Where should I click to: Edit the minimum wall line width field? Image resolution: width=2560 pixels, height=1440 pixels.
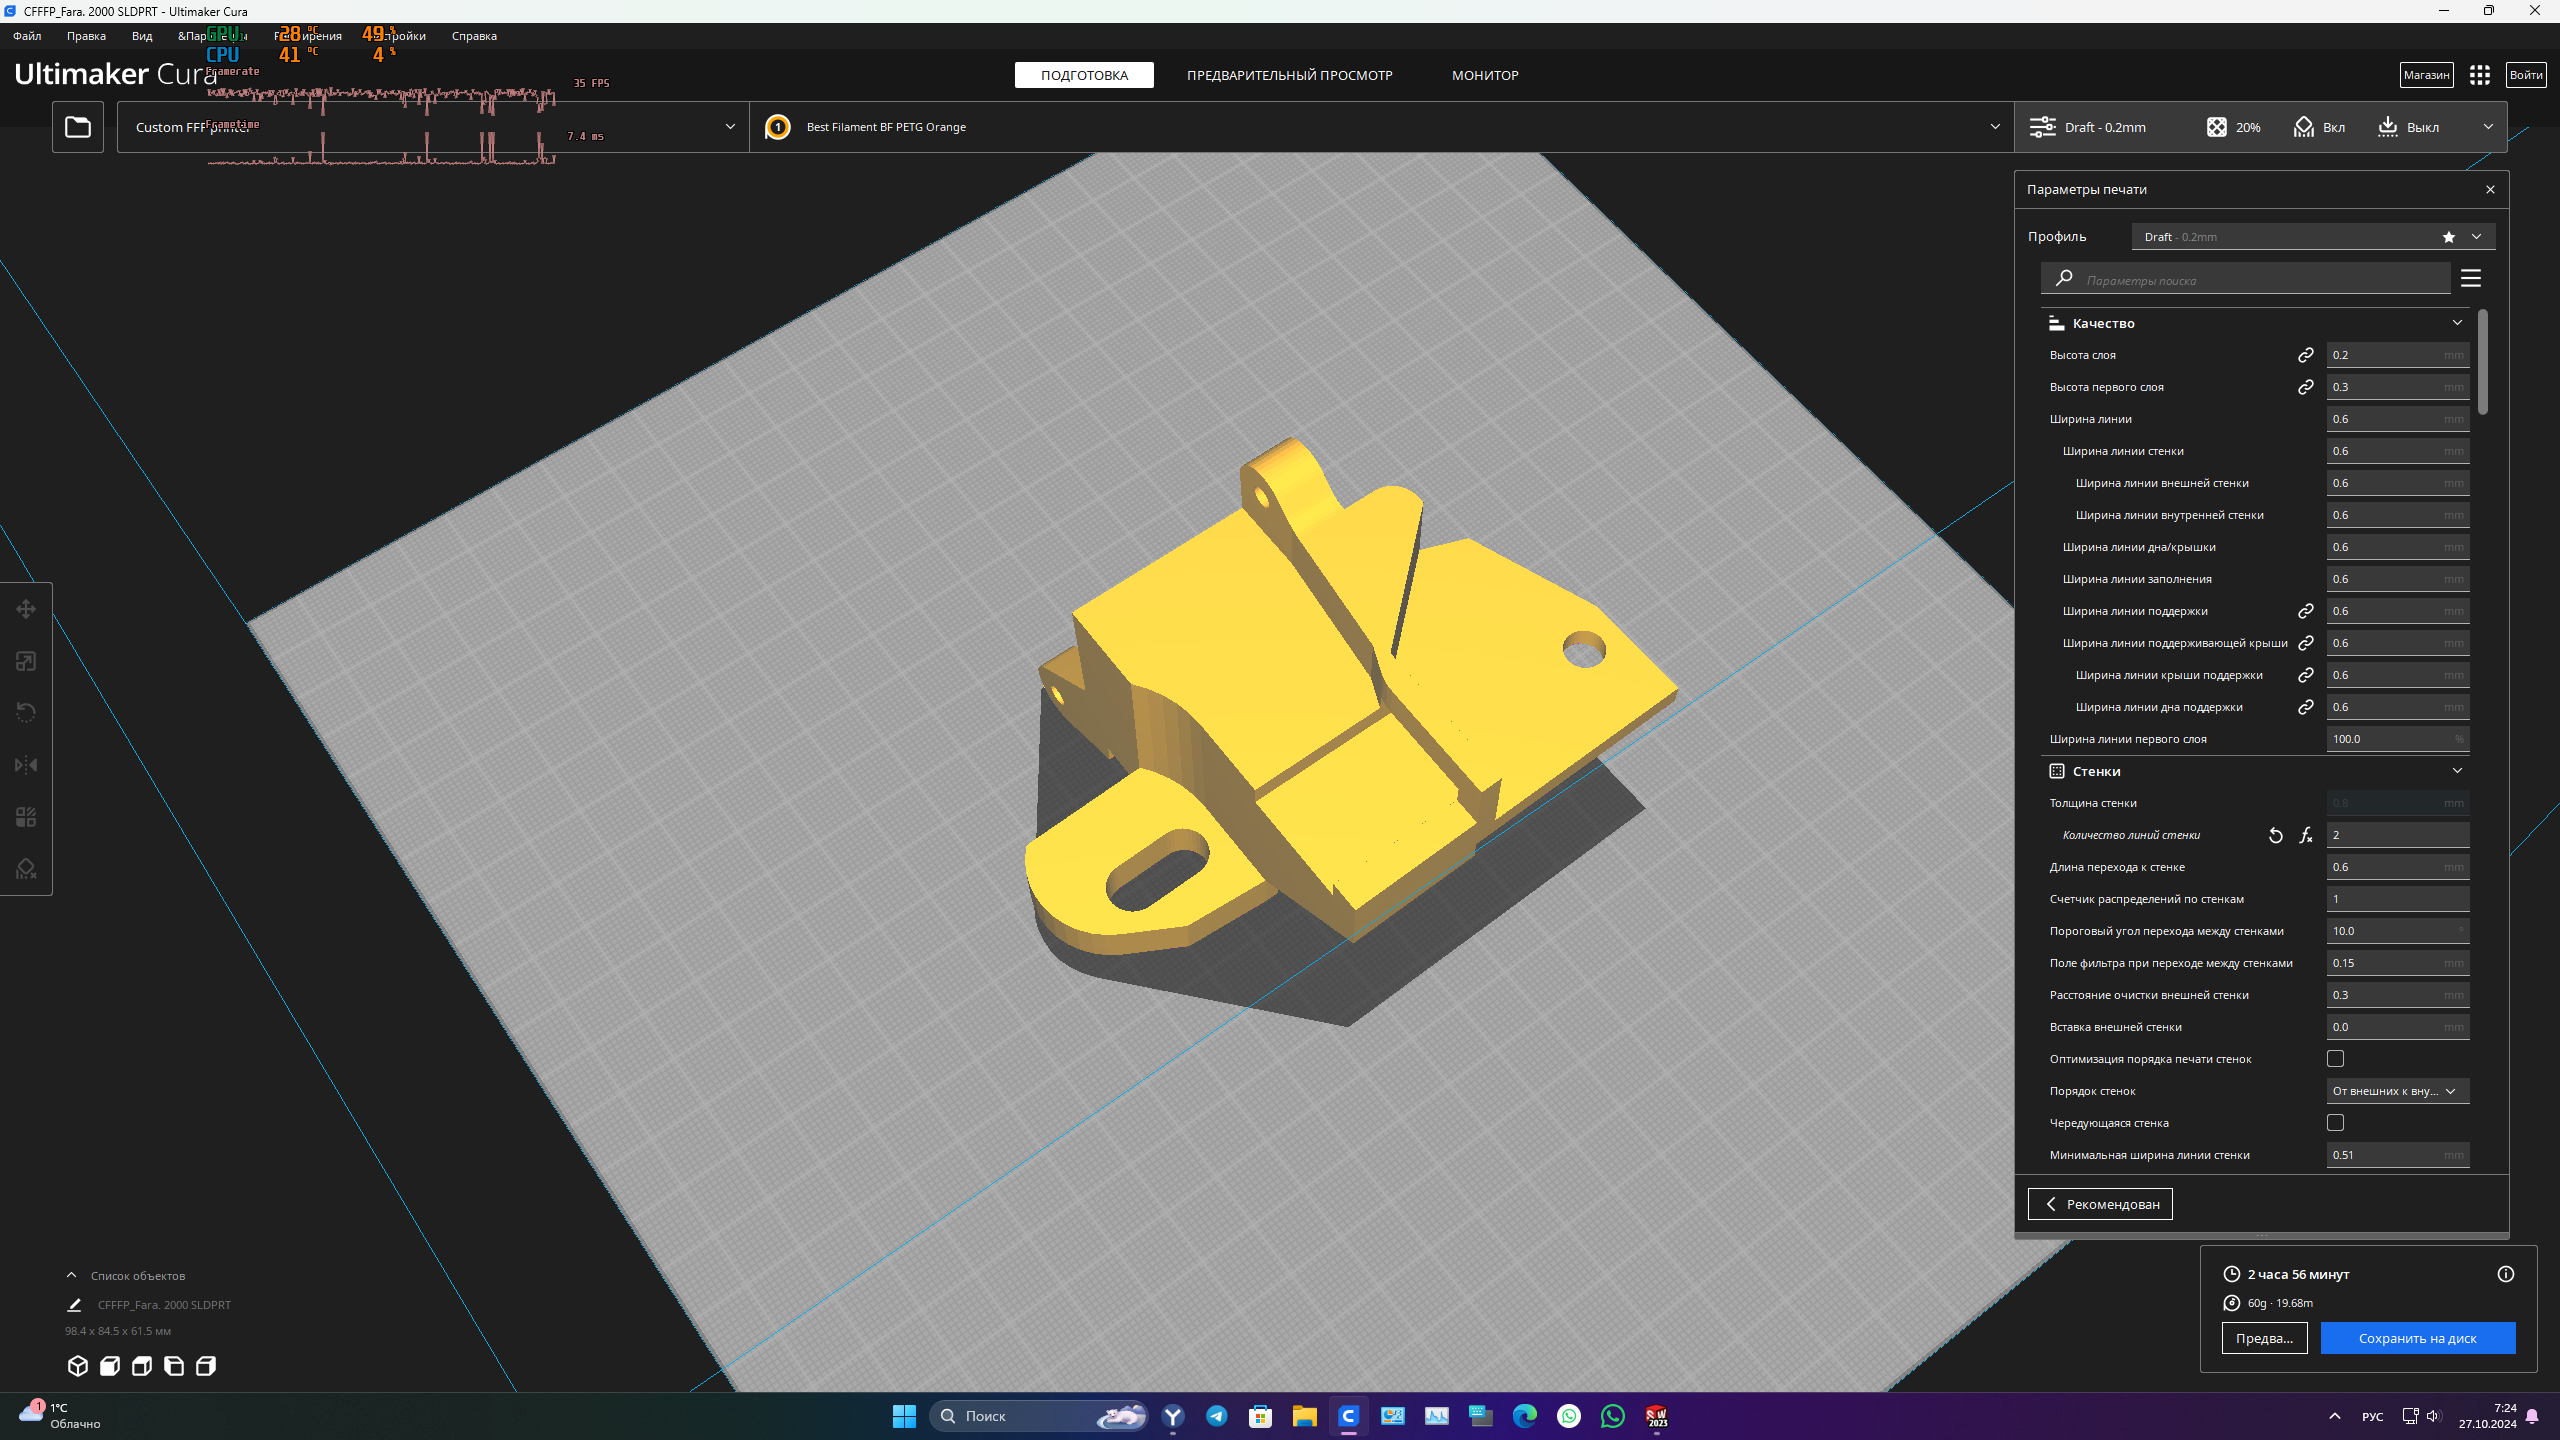(2398, 1155)
